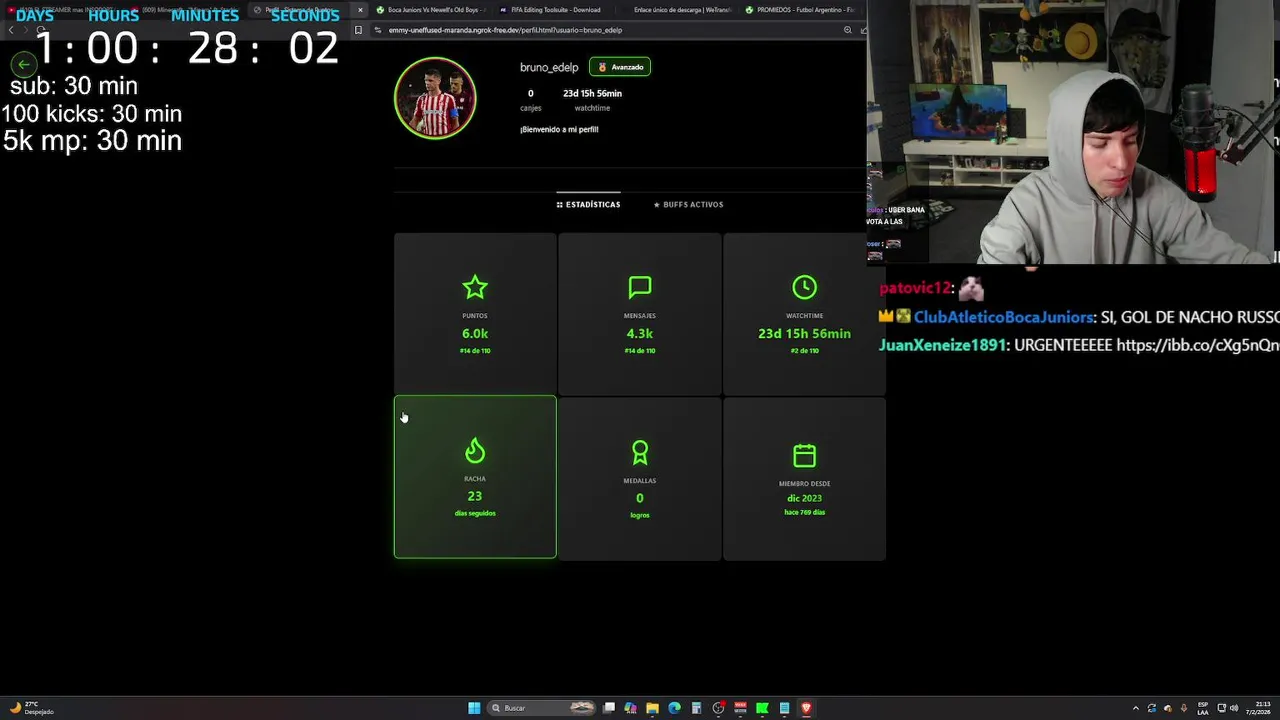The image size is (1280, 720).
Task: Click the microphone tray icon
Action: (x=1184, y=708)
